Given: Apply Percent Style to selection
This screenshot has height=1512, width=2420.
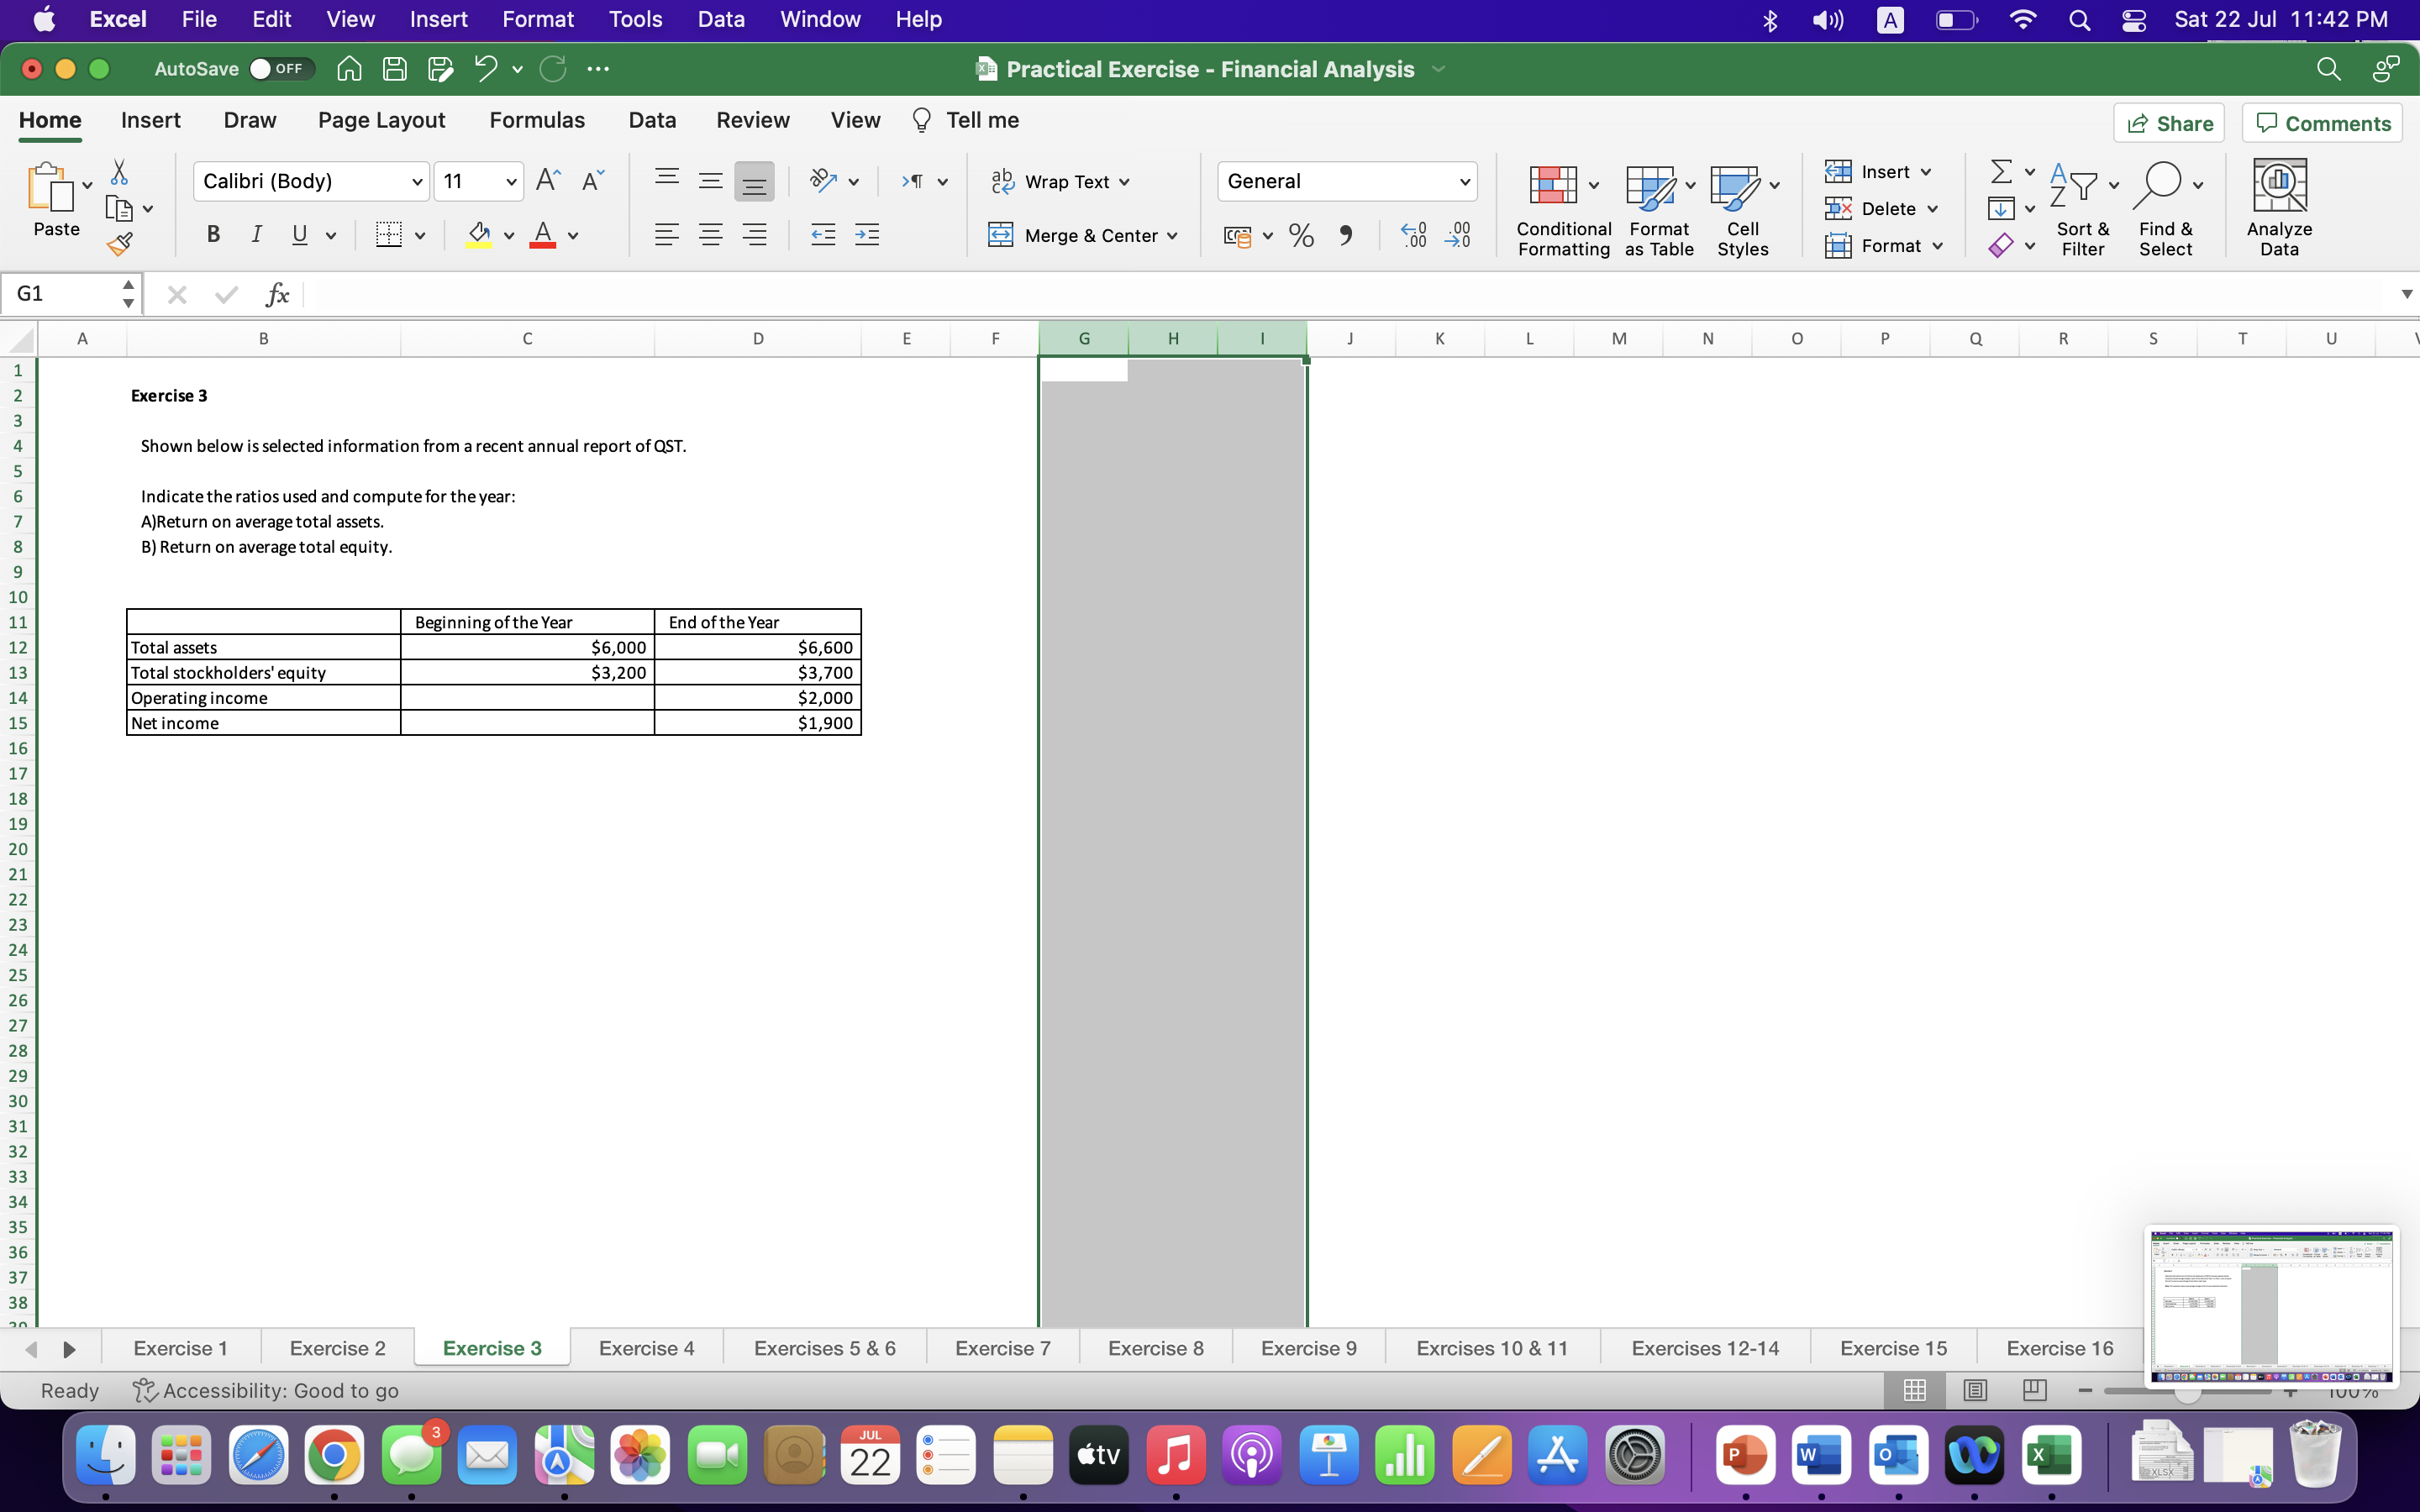Looking at the screenshot, I should coord(1301,236).
